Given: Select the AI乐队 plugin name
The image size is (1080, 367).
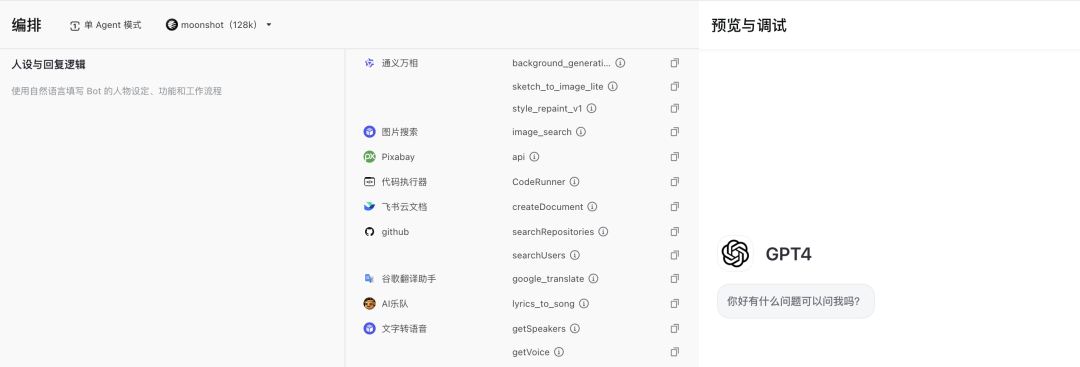Looking at the screenshot, I should [x=395, y=303].
